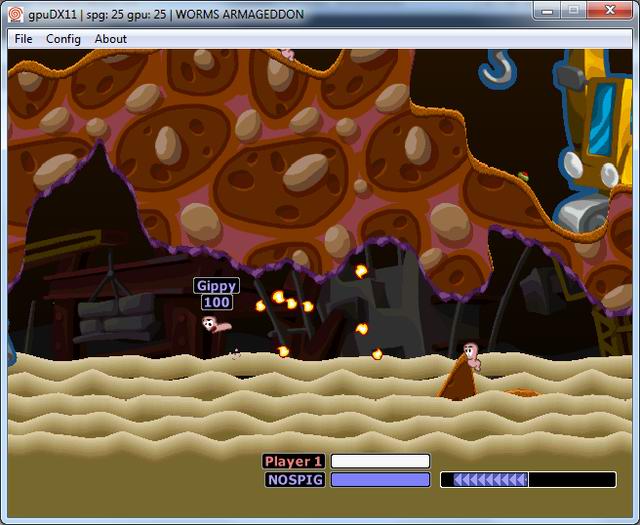Click the worm health value 100
This screenshot has width=640, height=525.
pos(217,303)
